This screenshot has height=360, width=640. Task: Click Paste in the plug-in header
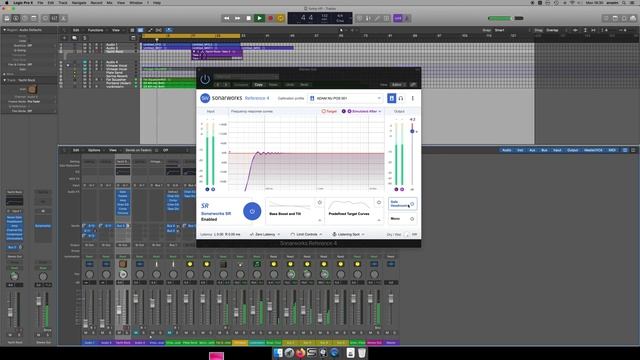point(273,84)
